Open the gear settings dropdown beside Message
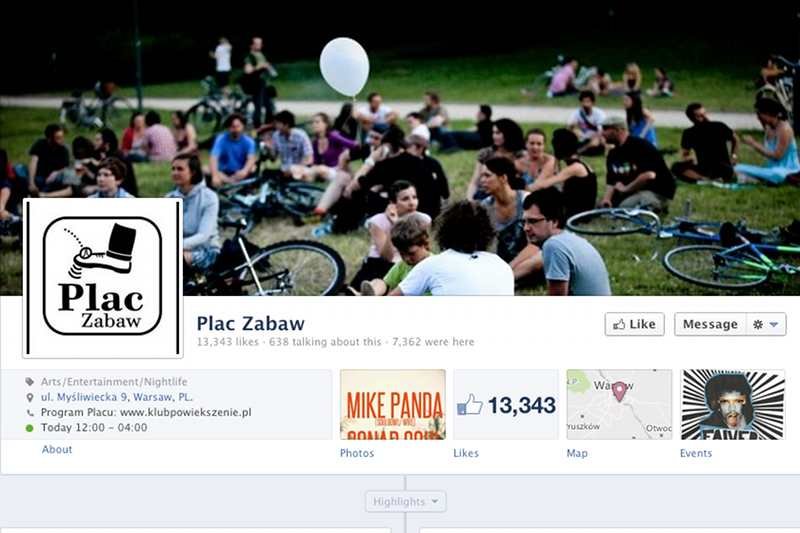Viewport: 800px width, 533px height. [766, 324]
